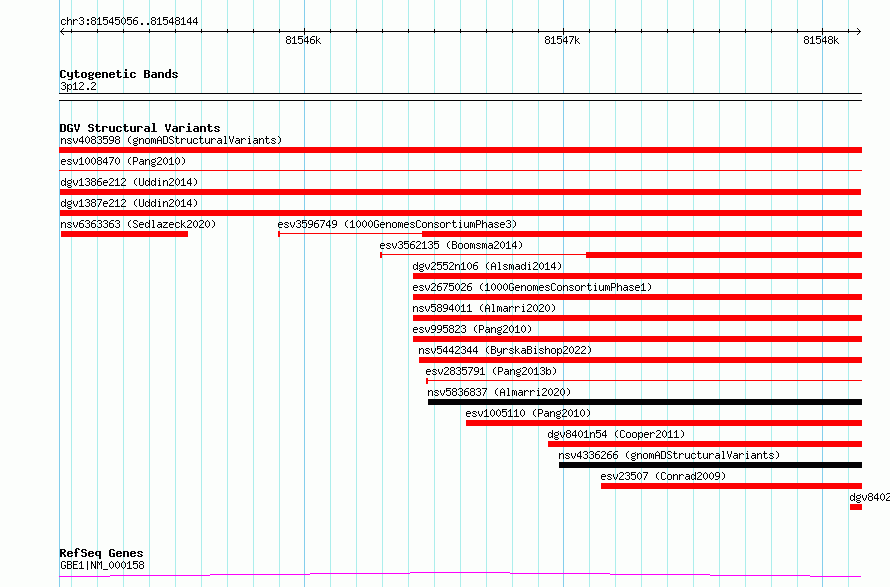The image size is (890, 587).
Task: Click the red bar under nsv5442344
Action: [640, 360]
